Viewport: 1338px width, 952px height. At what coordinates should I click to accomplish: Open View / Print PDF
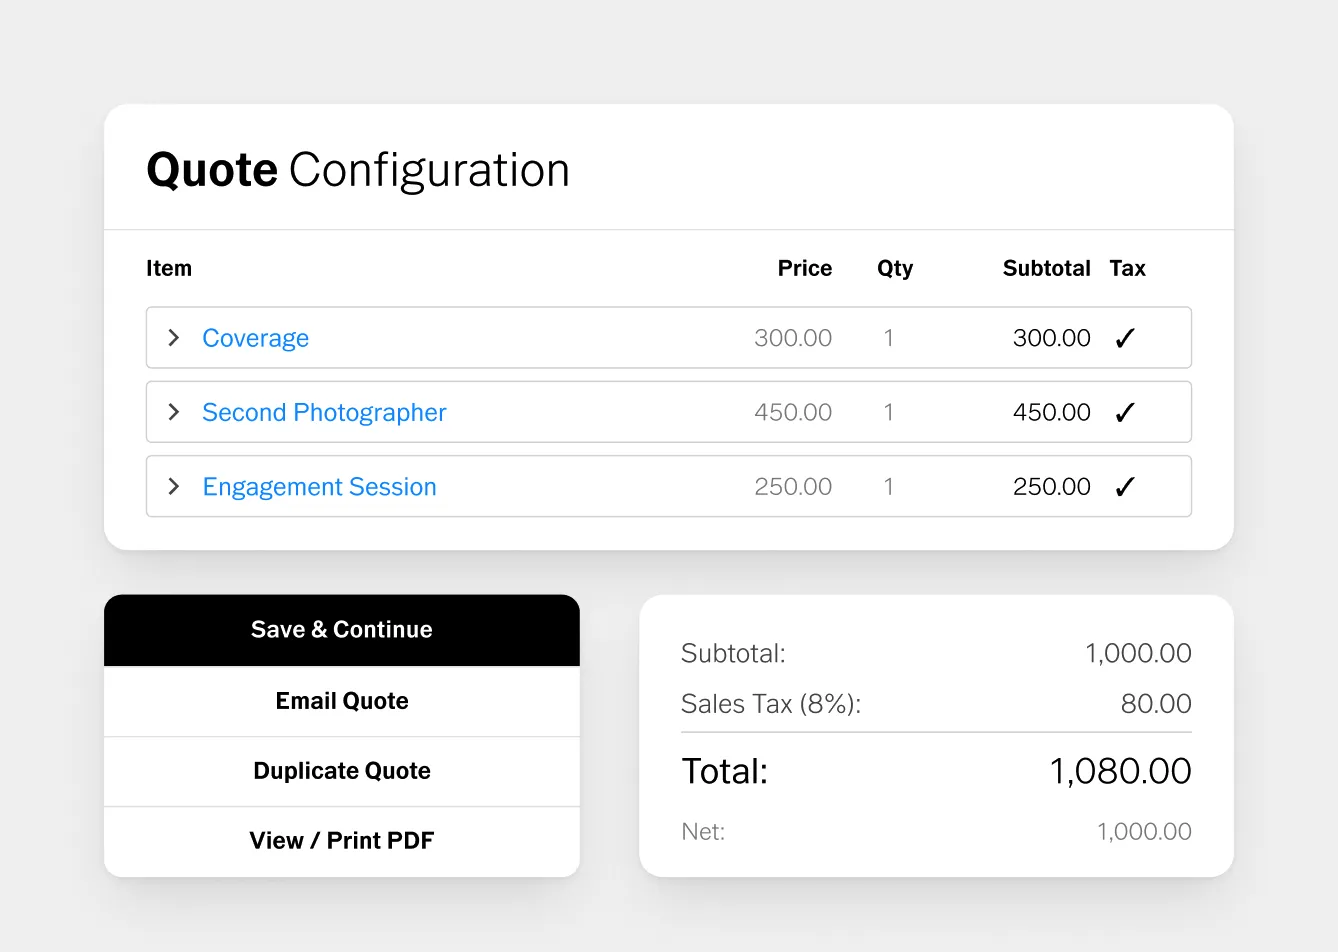[342, 841]
